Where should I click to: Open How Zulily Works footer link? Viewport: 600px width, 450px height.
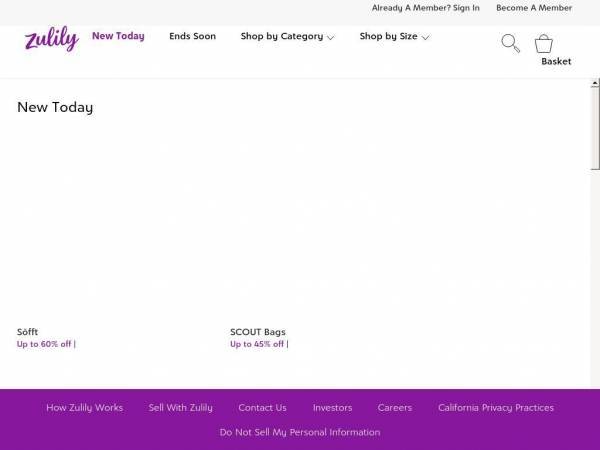point(85,408)
